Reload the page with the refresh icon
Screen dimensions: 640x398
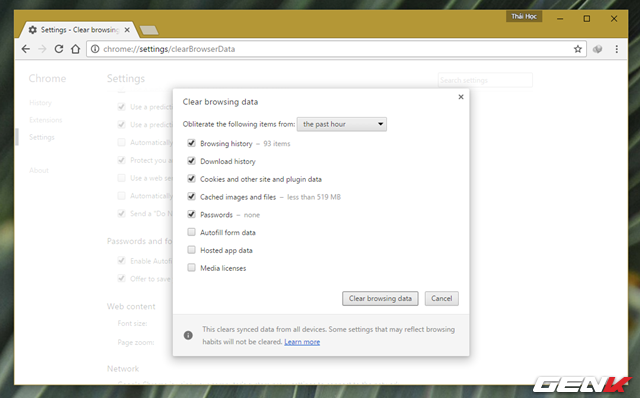[x=59, y=49]
